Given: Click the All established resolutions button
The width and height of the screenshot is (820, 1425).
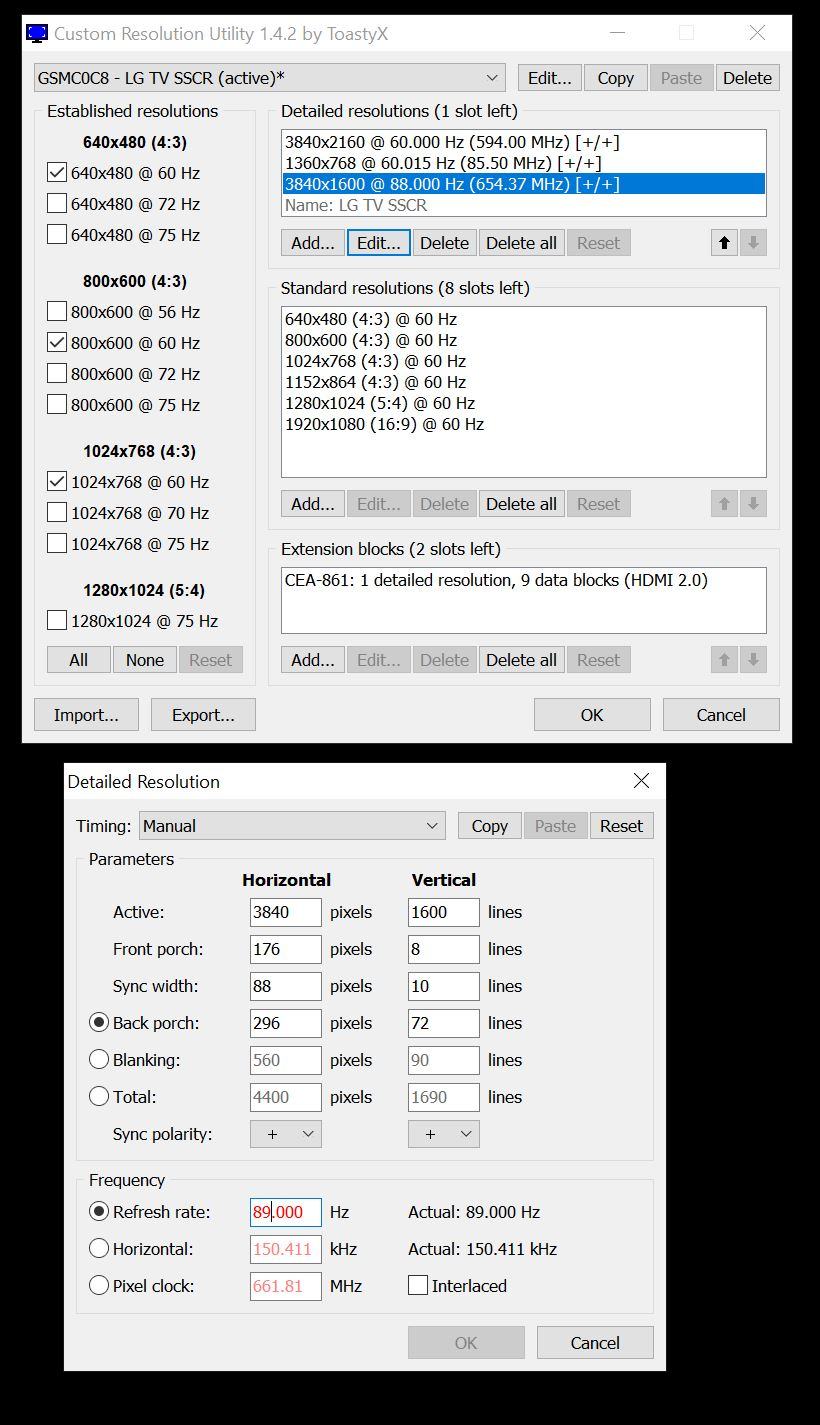Looking at the screenshot, I should (79, 660).
